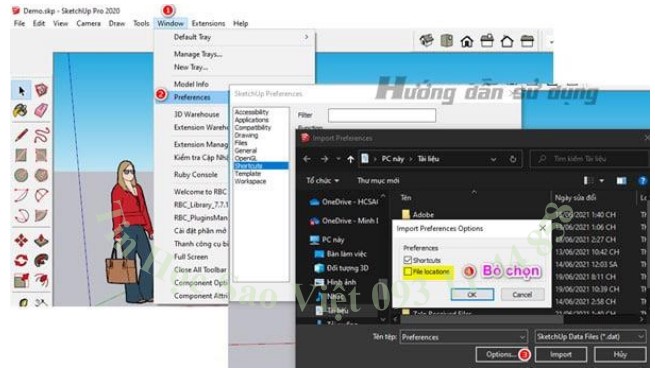This screenshot has height=375, width=655.
Task: Refresh the Tài liệu folder listing
Action: pos(513,159)
